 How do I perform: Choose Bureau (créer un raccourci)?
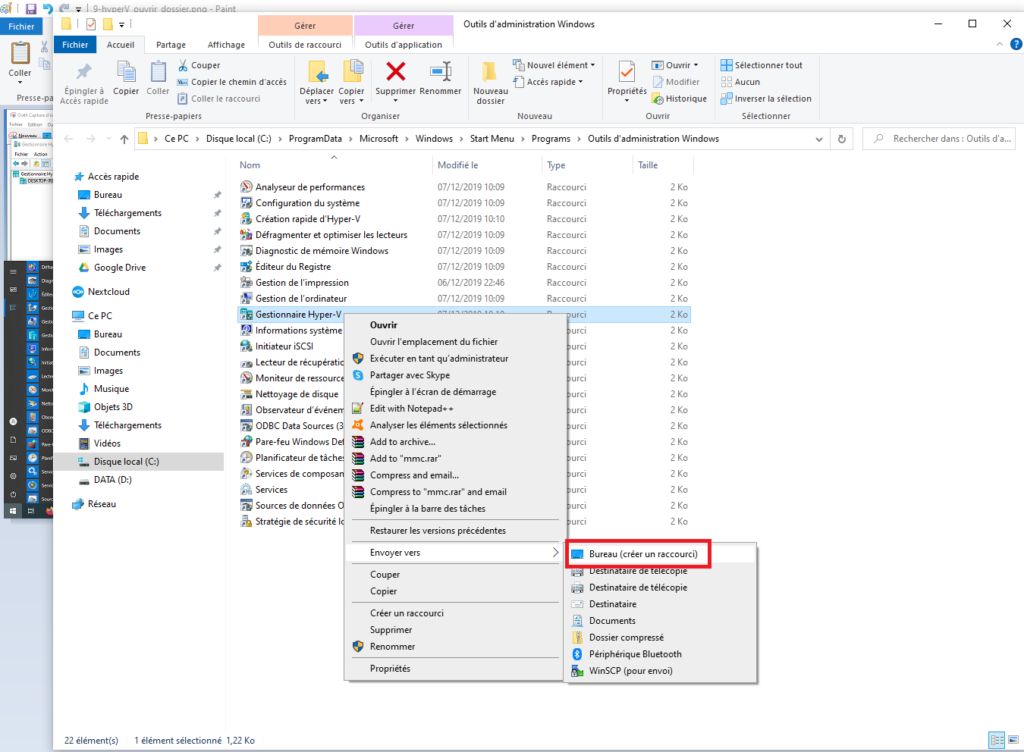click(x=643, y=554)
